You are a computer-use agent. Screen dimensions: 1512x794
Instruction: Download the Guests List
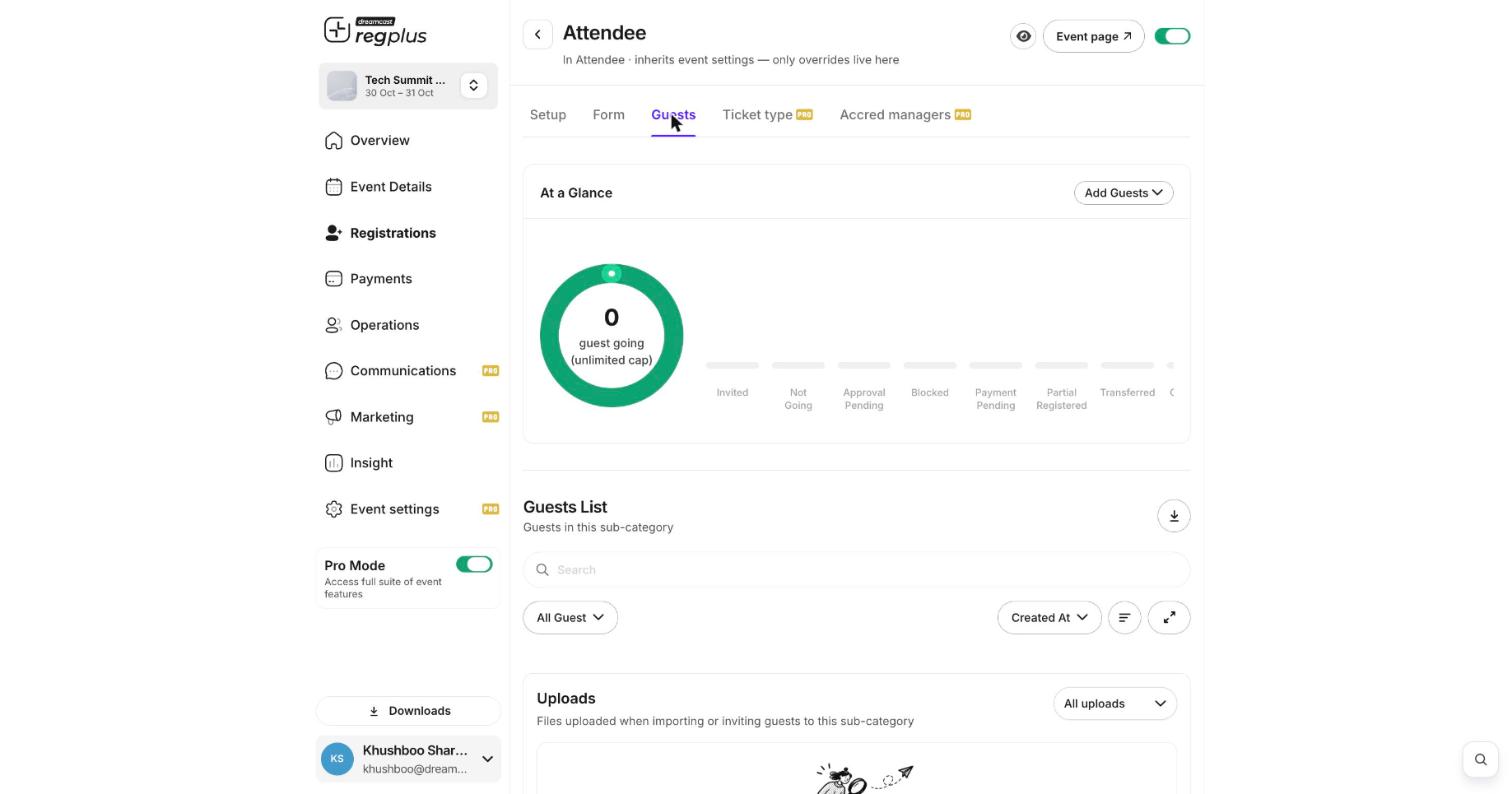pos(1174,516)
